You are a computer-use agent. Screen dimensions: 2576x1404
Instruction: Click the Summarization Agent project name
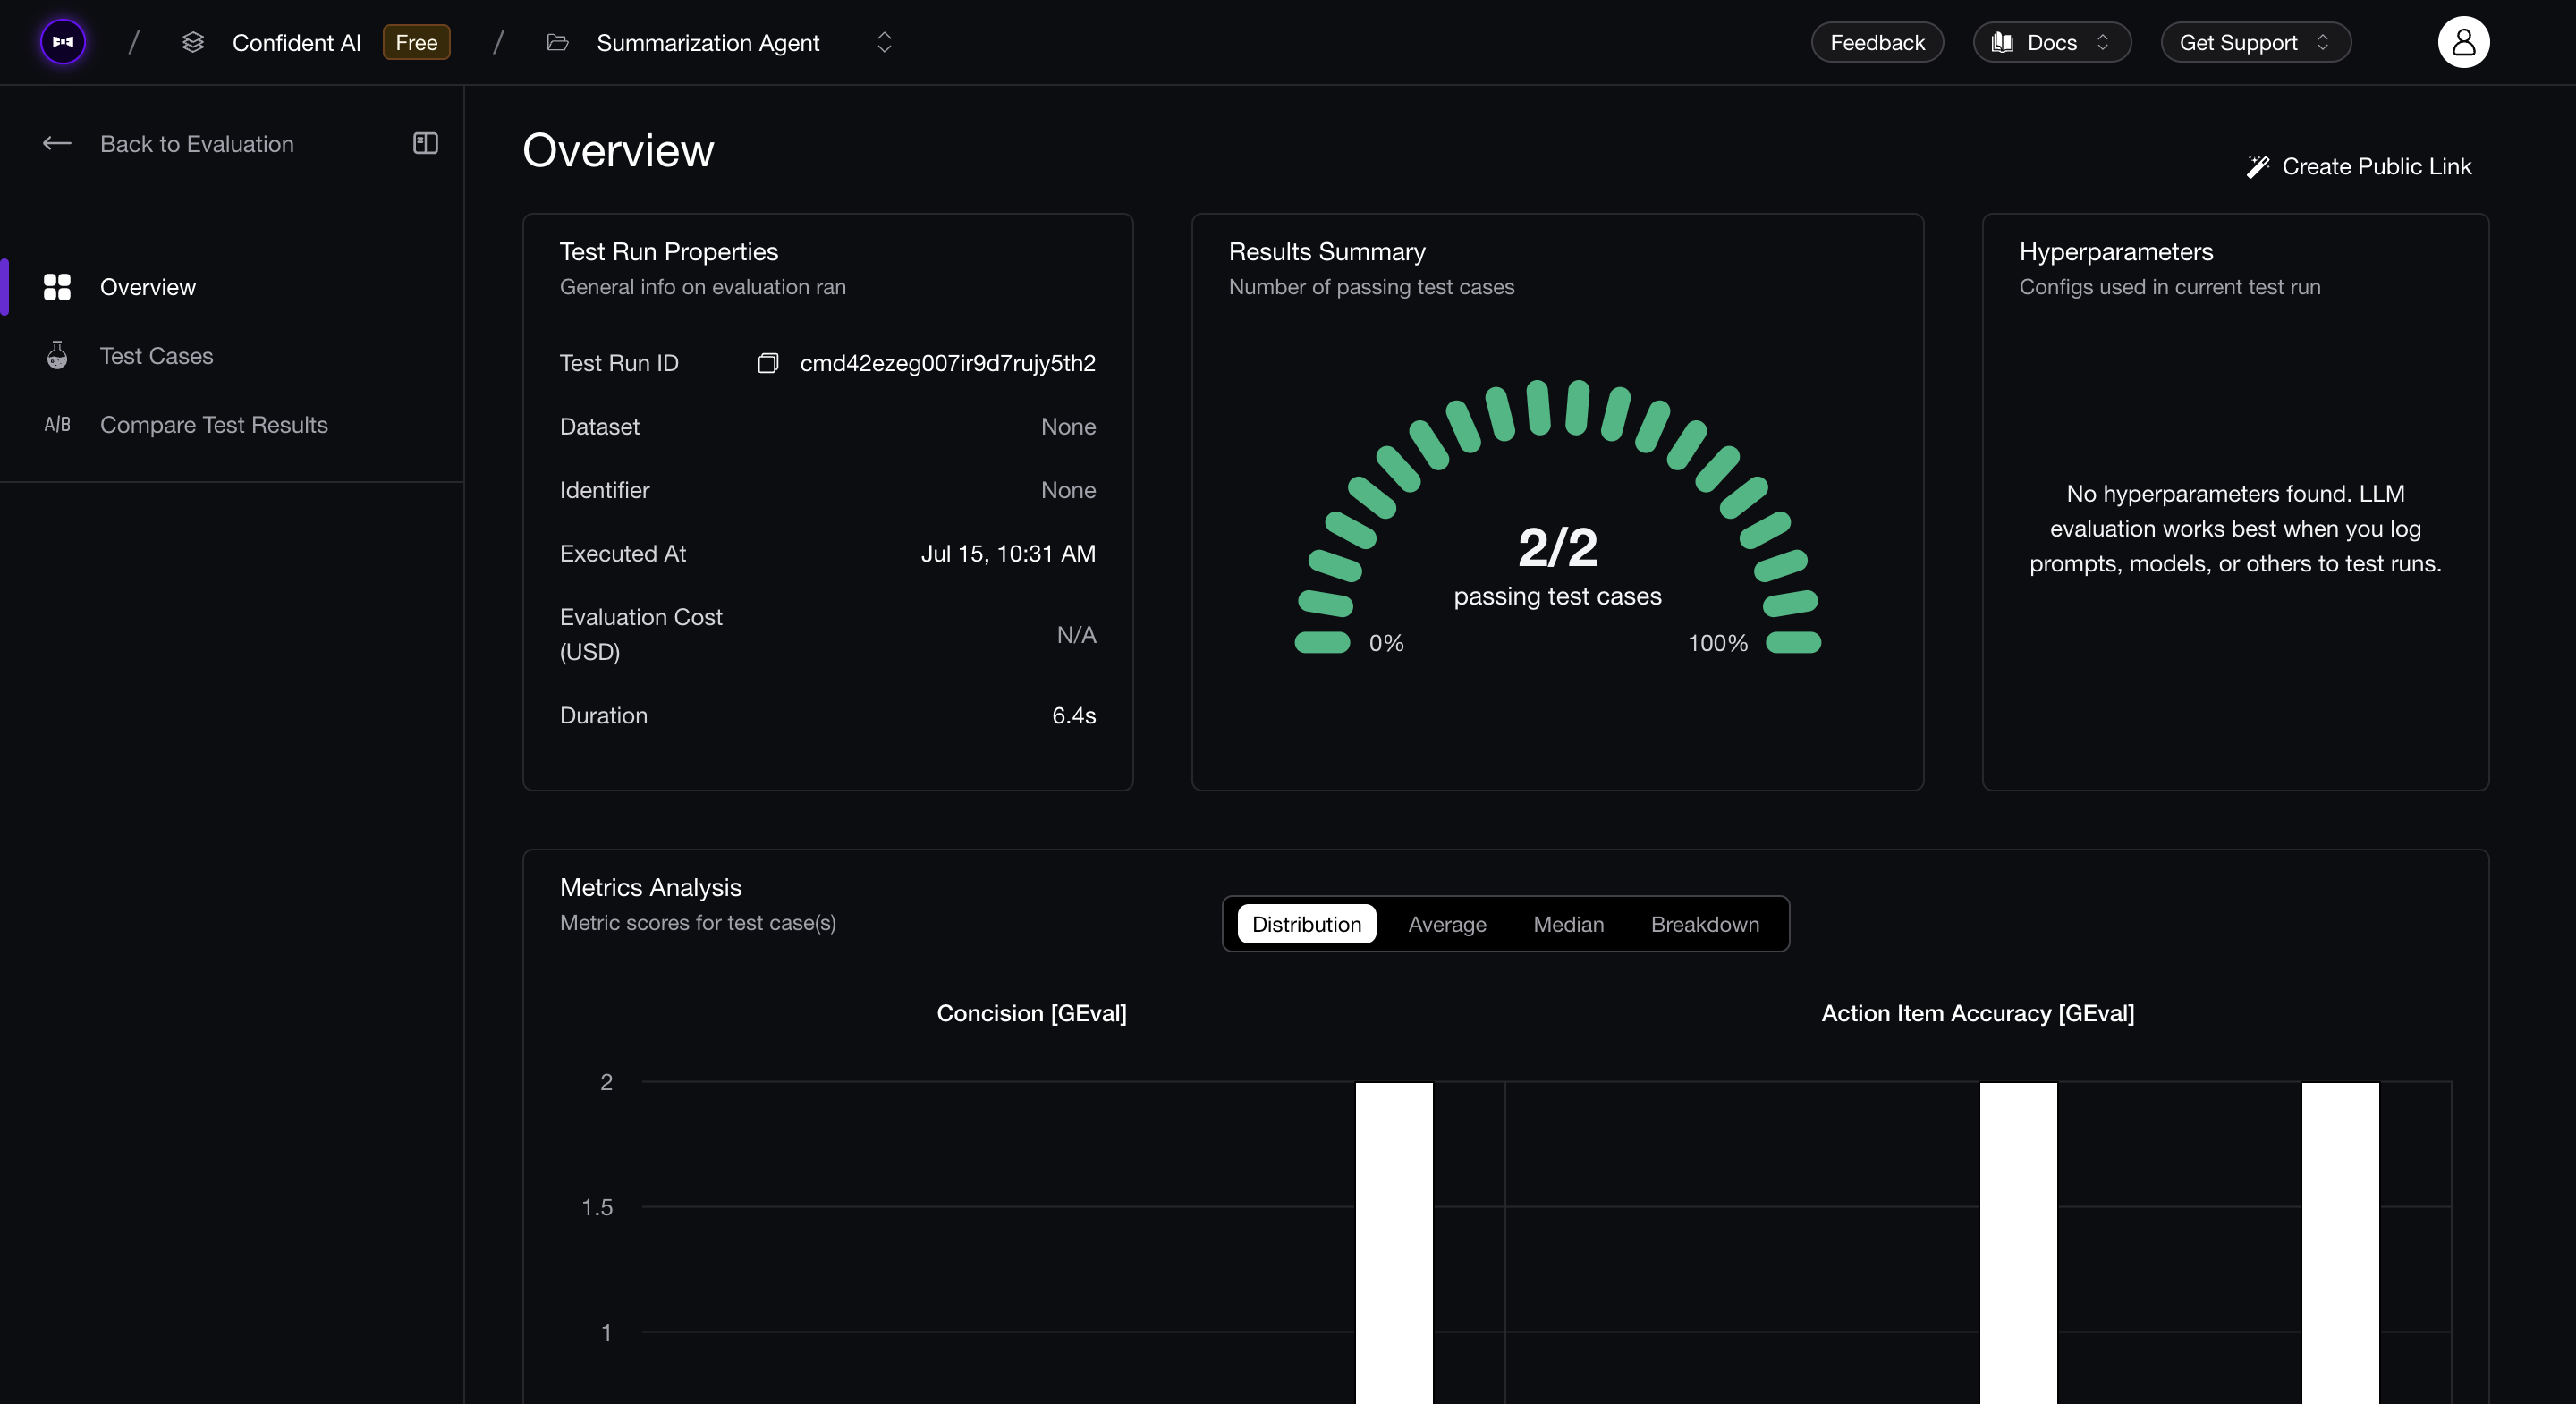click(708, 42)
